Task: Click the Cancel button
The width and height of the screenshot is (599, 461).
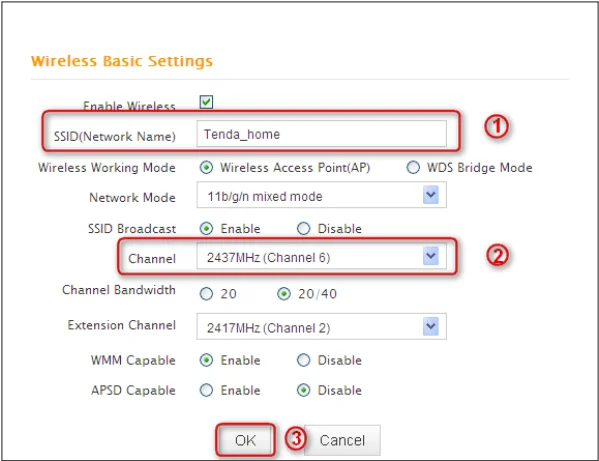Action: (x=342, y=440)
